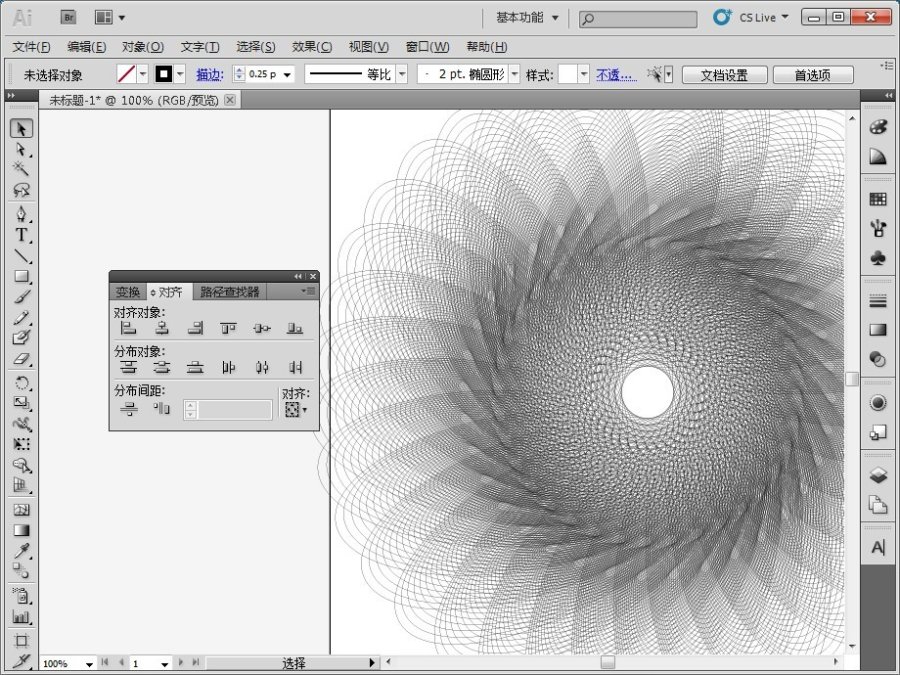Select the Blend tool

pyautogui.click(x=21, y=571)
